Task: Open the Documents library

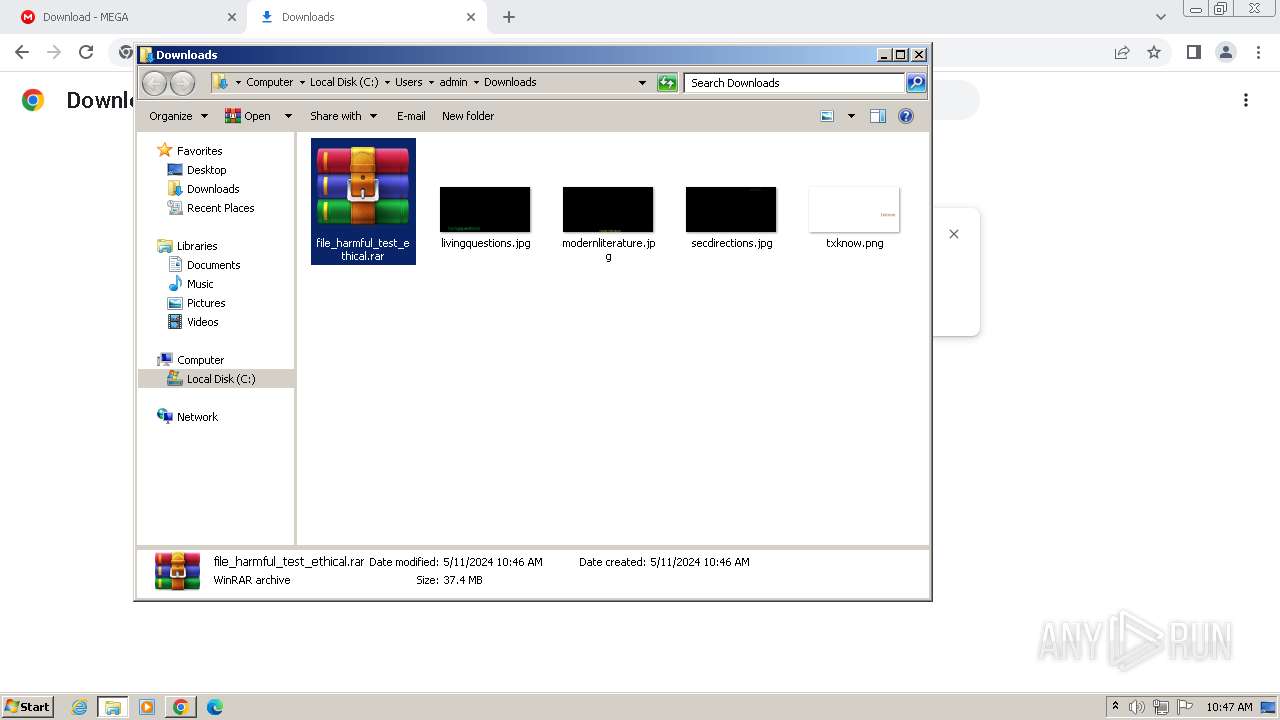Action: click(213, 265)
